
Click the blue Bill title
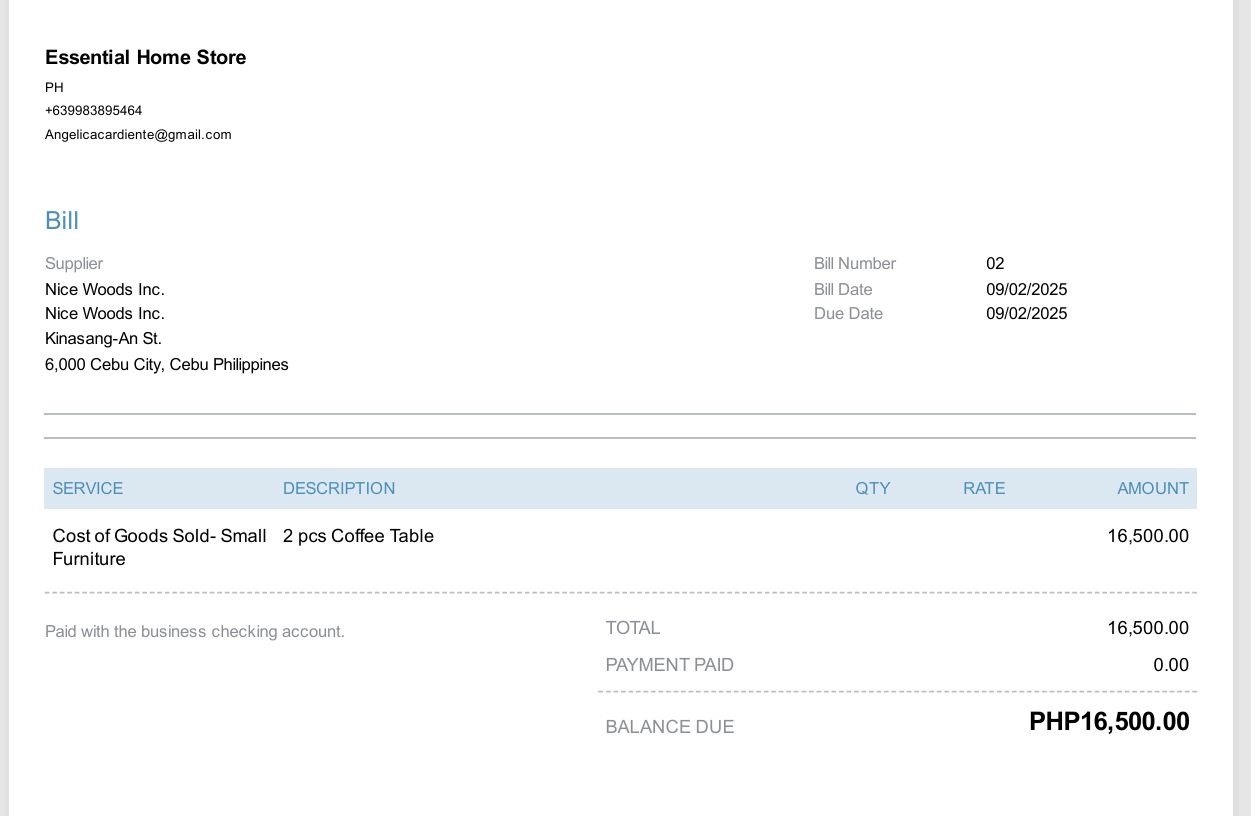62,220
